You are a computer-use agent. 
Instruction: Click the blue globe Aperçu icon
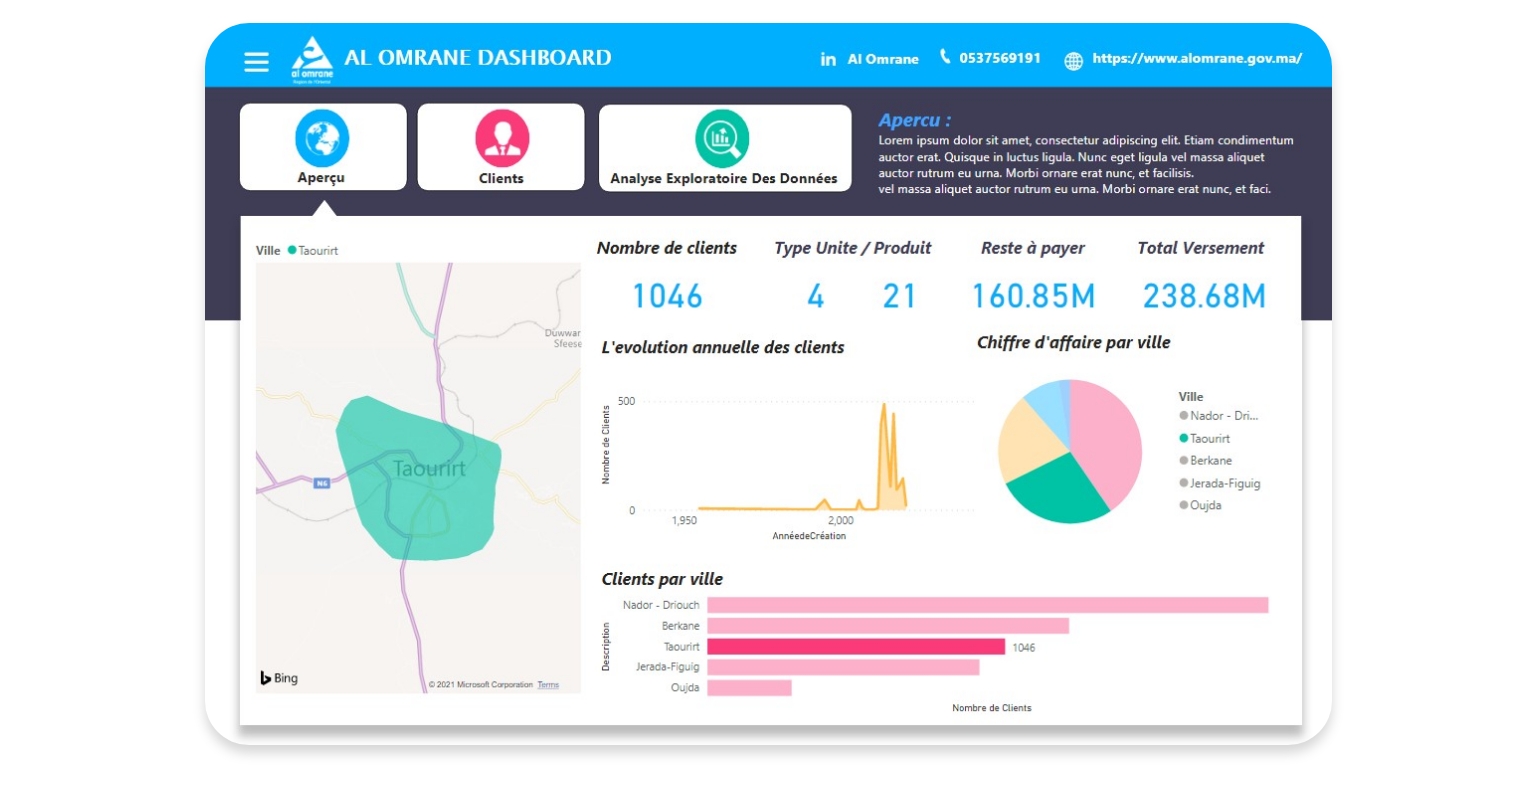pos(322,138)
